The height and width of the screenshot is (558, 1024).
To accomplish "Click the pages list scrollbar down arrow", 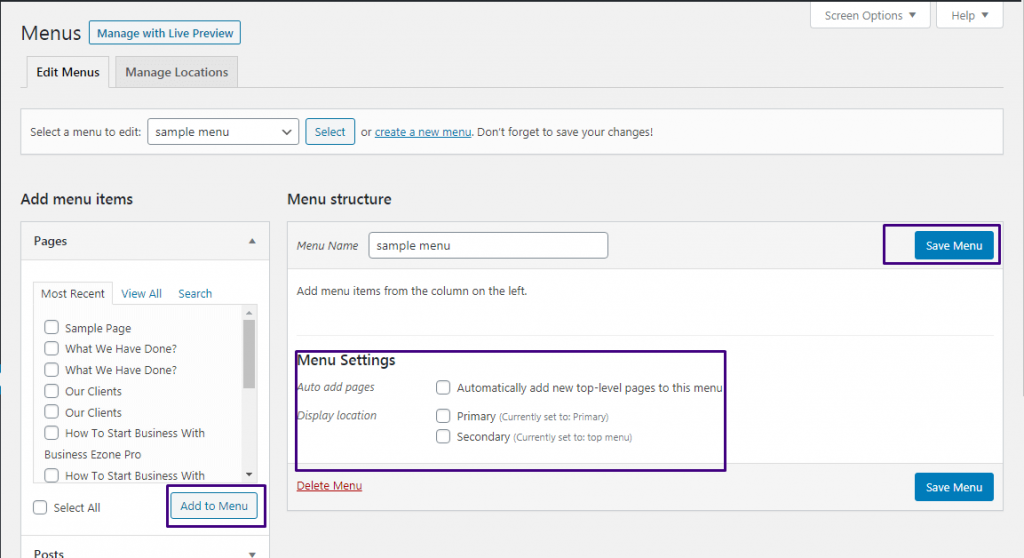I will 249,474.
